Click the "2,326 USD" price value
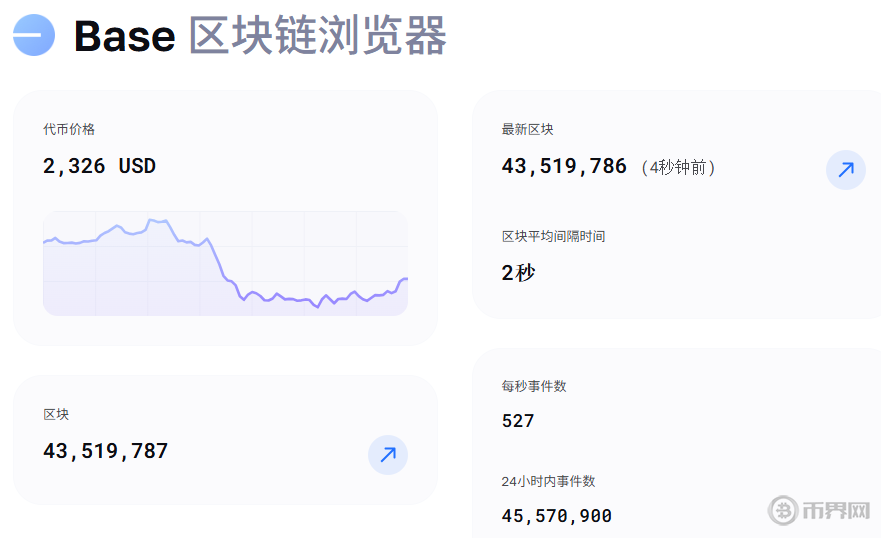The width and height of the screenshot is (881, 538). point(99,166)
